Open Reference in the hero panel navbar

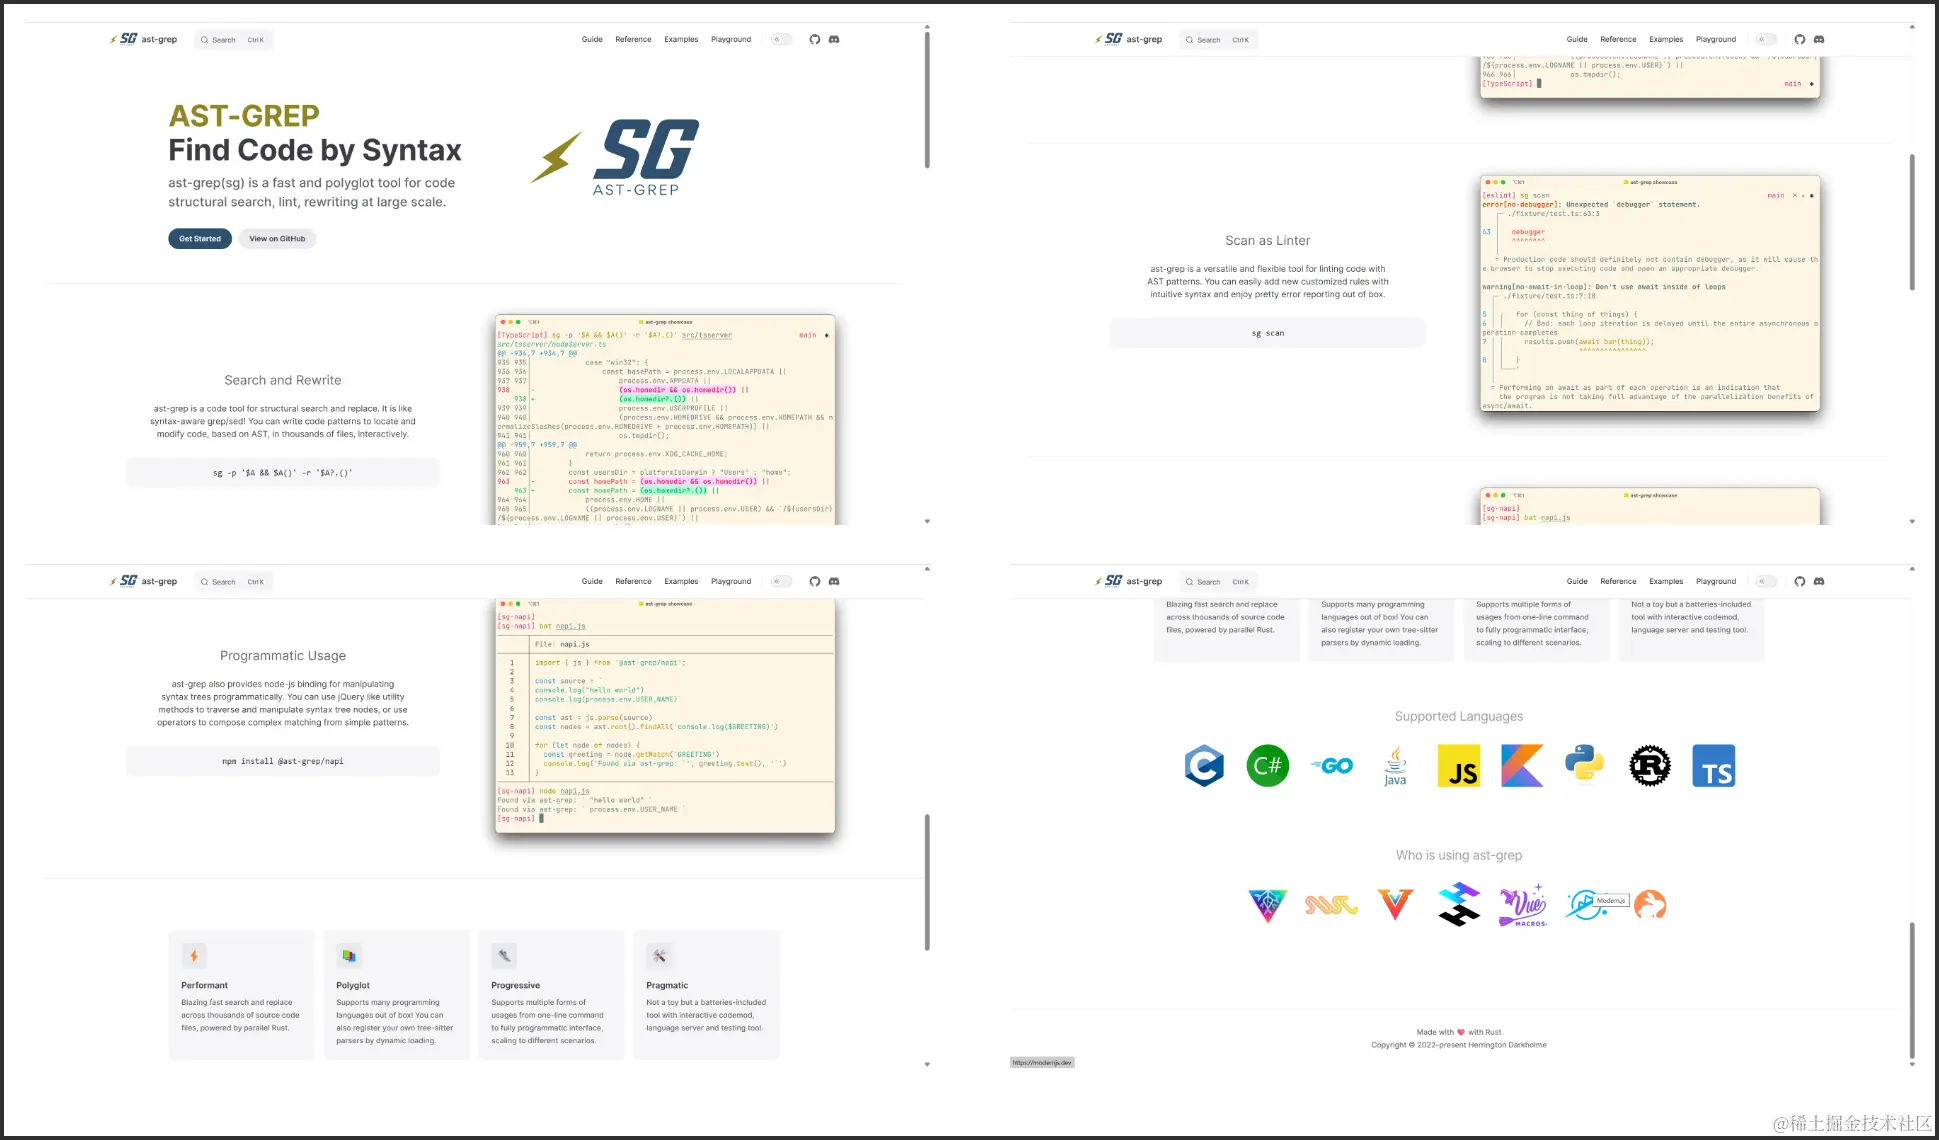(x=633, y=40)
